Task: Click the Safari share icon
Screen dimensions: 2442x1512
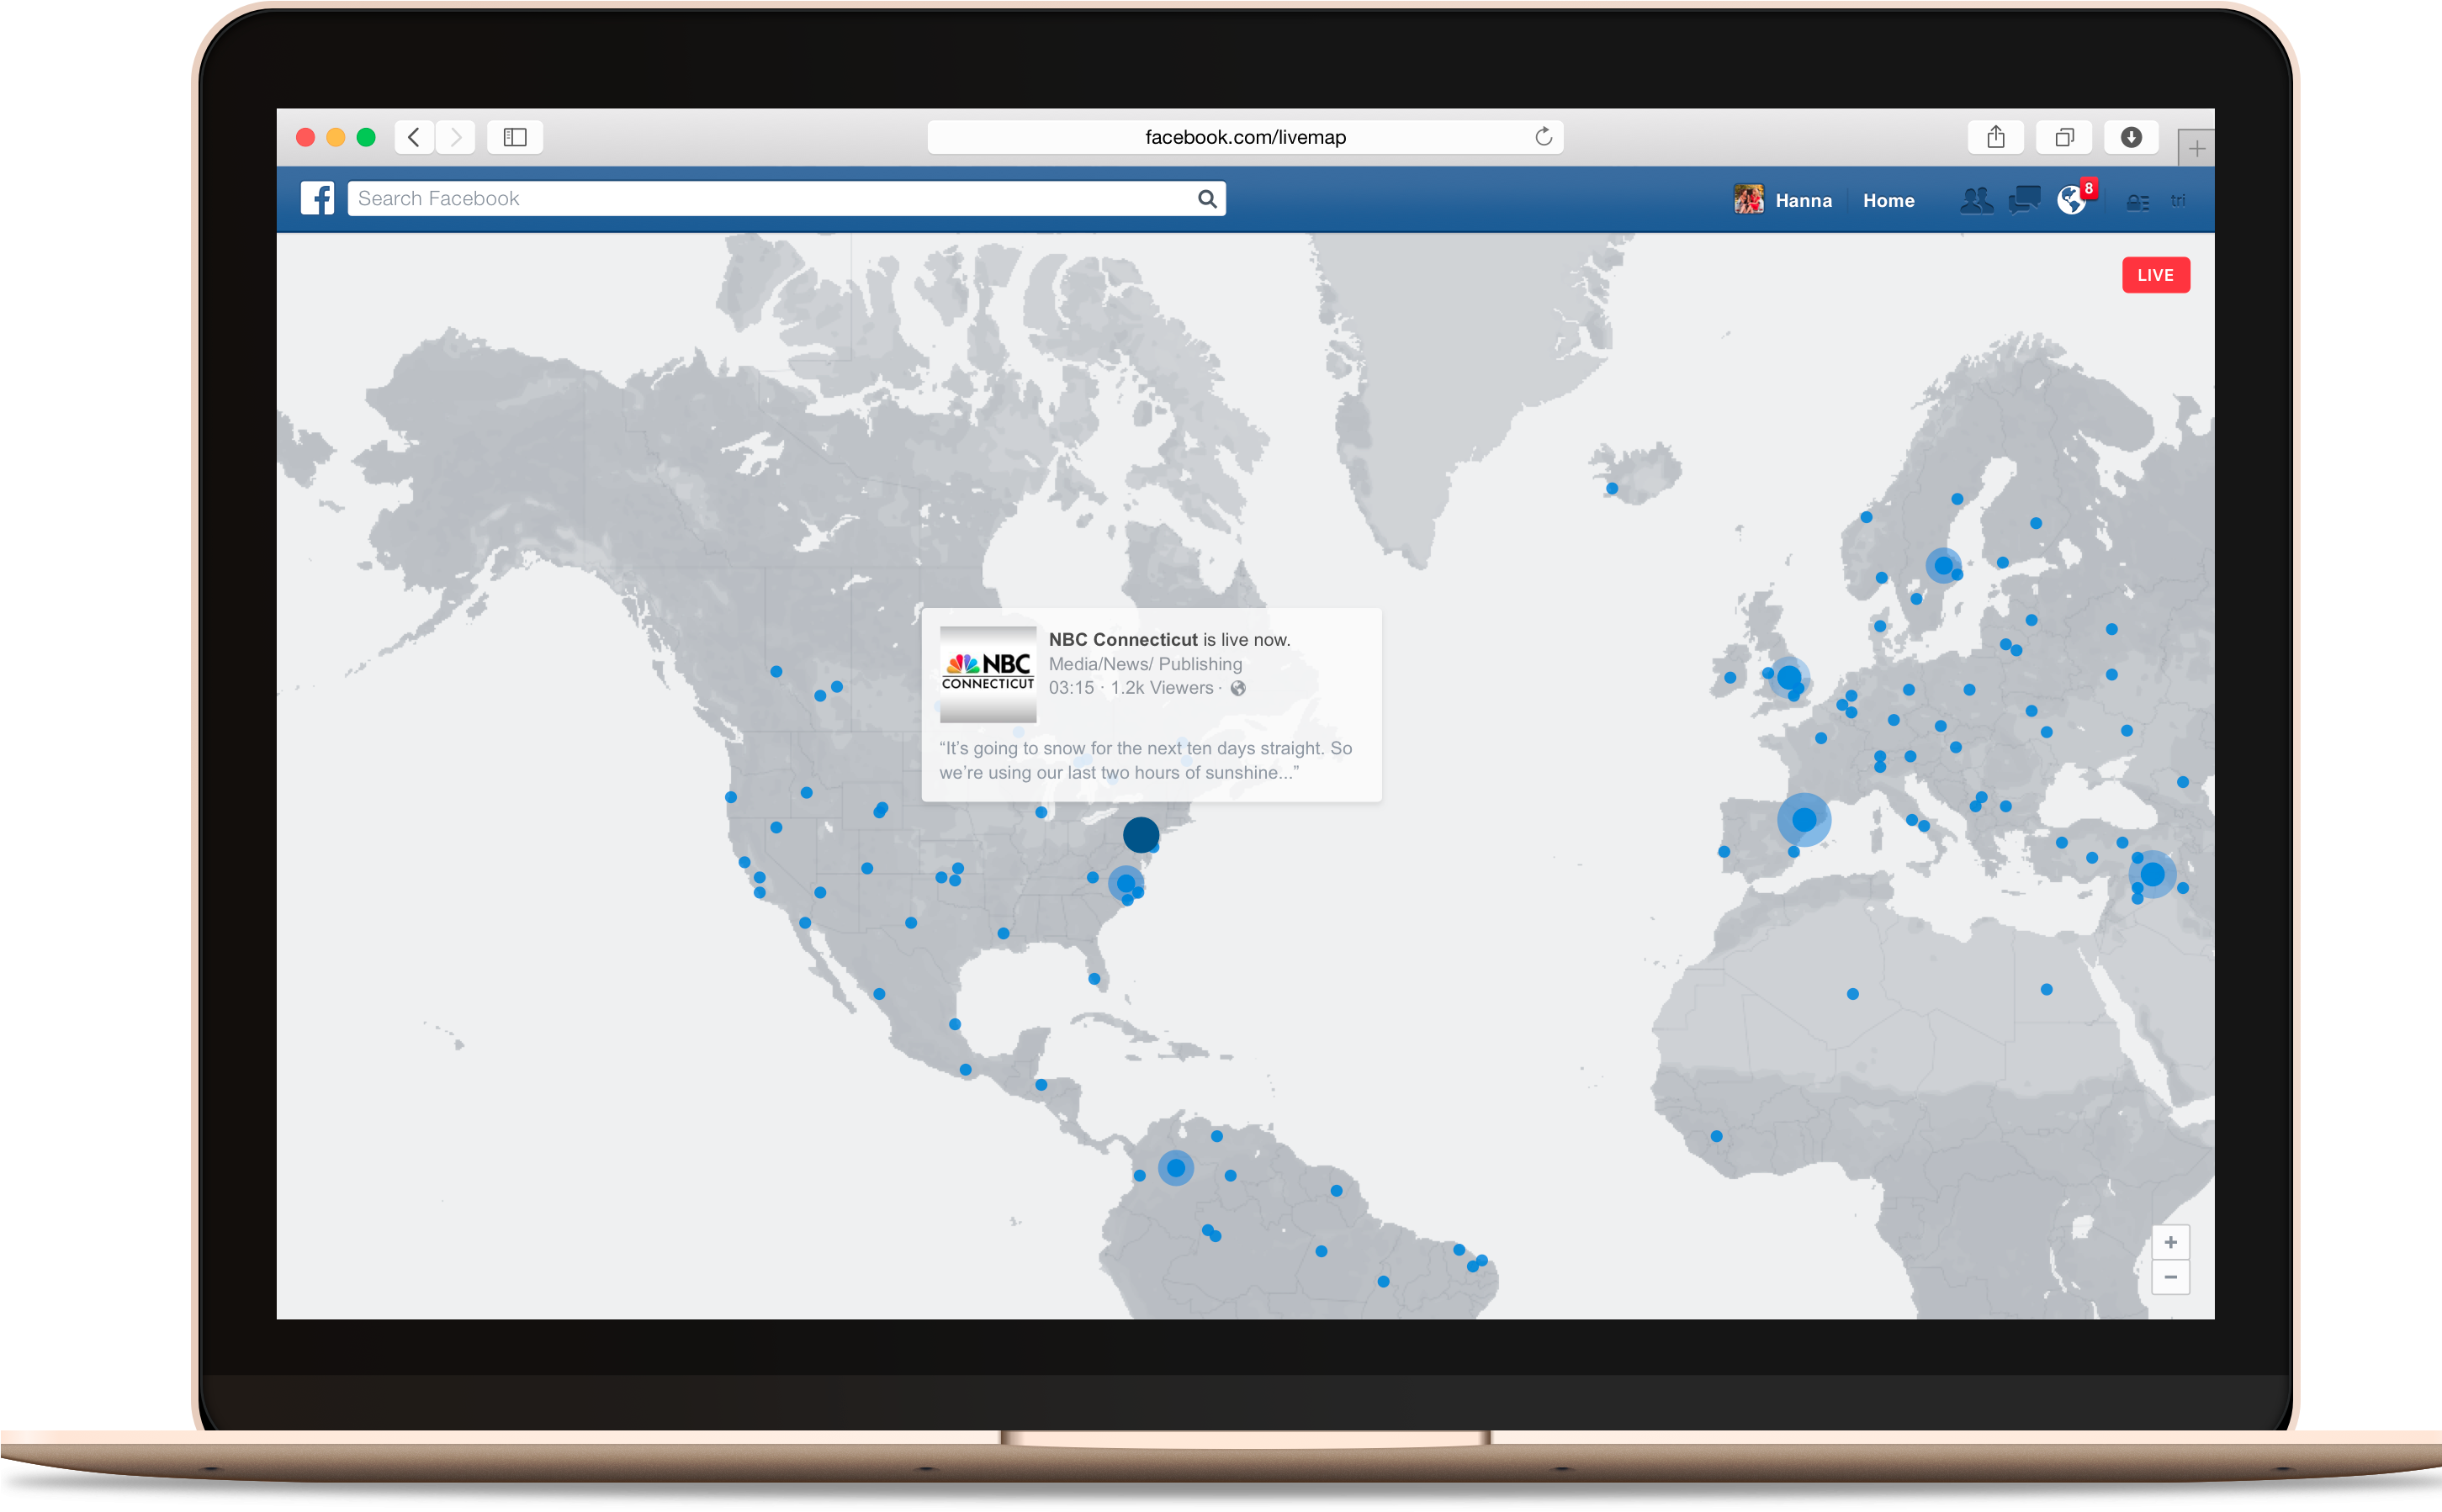Action: (x=1995, y=137)
